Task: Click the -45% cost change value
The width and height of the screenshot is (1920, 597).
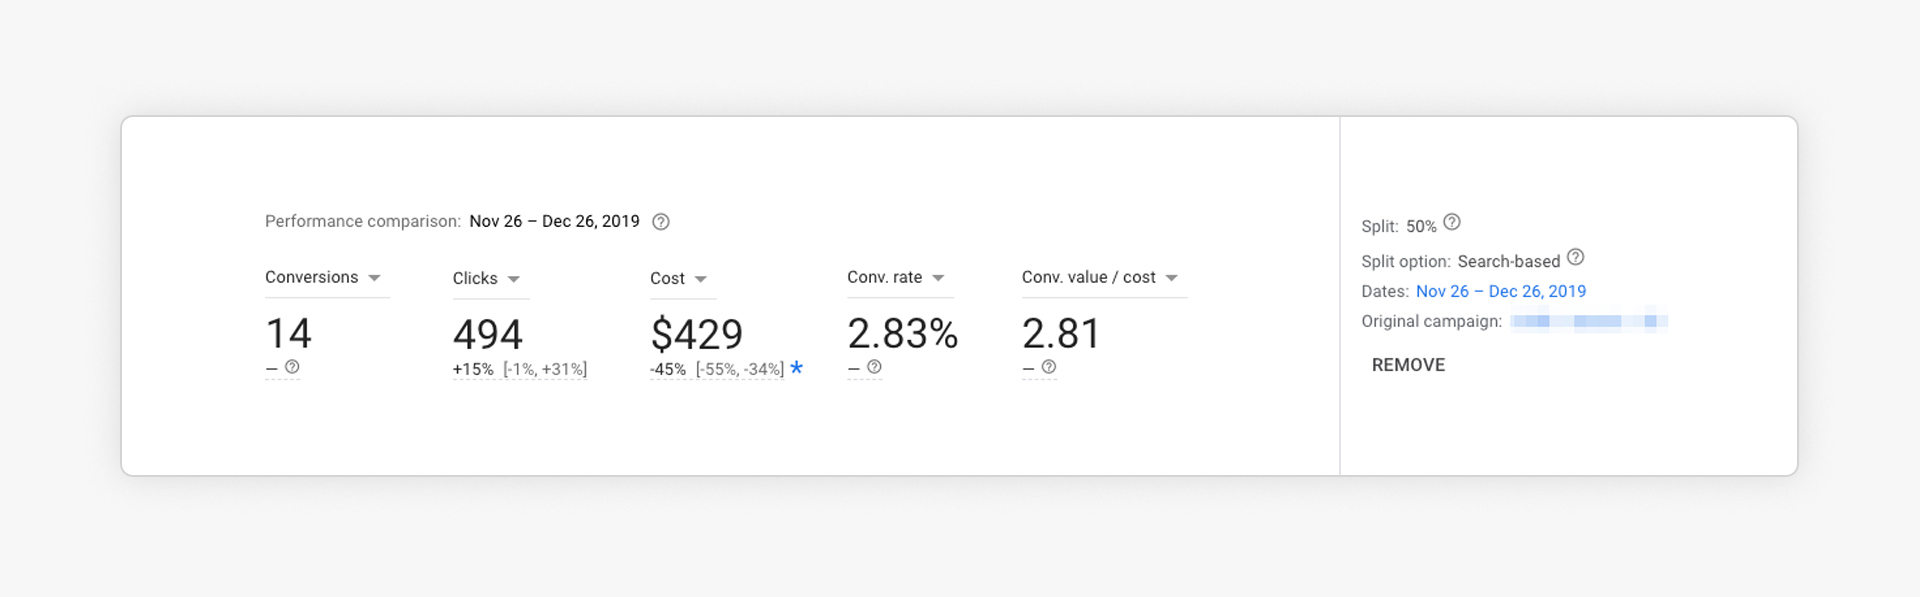Action: click(x=668, y=369)
